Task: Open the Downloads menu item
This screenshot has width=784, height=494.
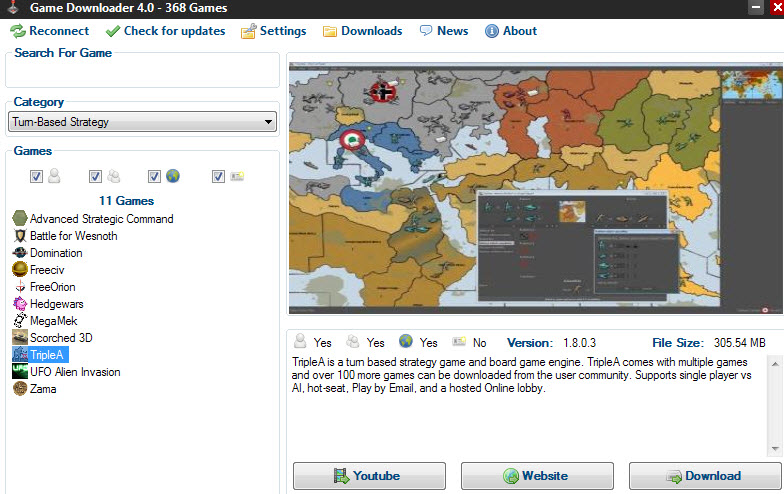Action: pyautogui.click(x=362, y=31)
